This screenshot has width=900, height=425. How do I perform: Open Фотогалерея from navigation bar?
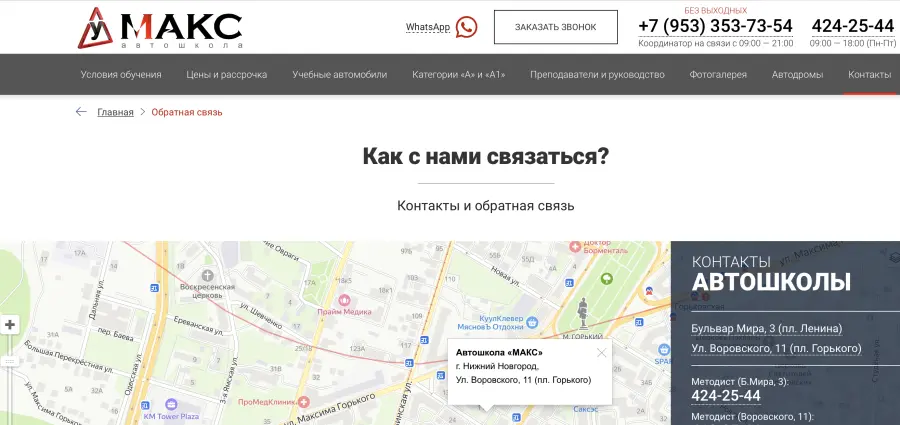718,75
